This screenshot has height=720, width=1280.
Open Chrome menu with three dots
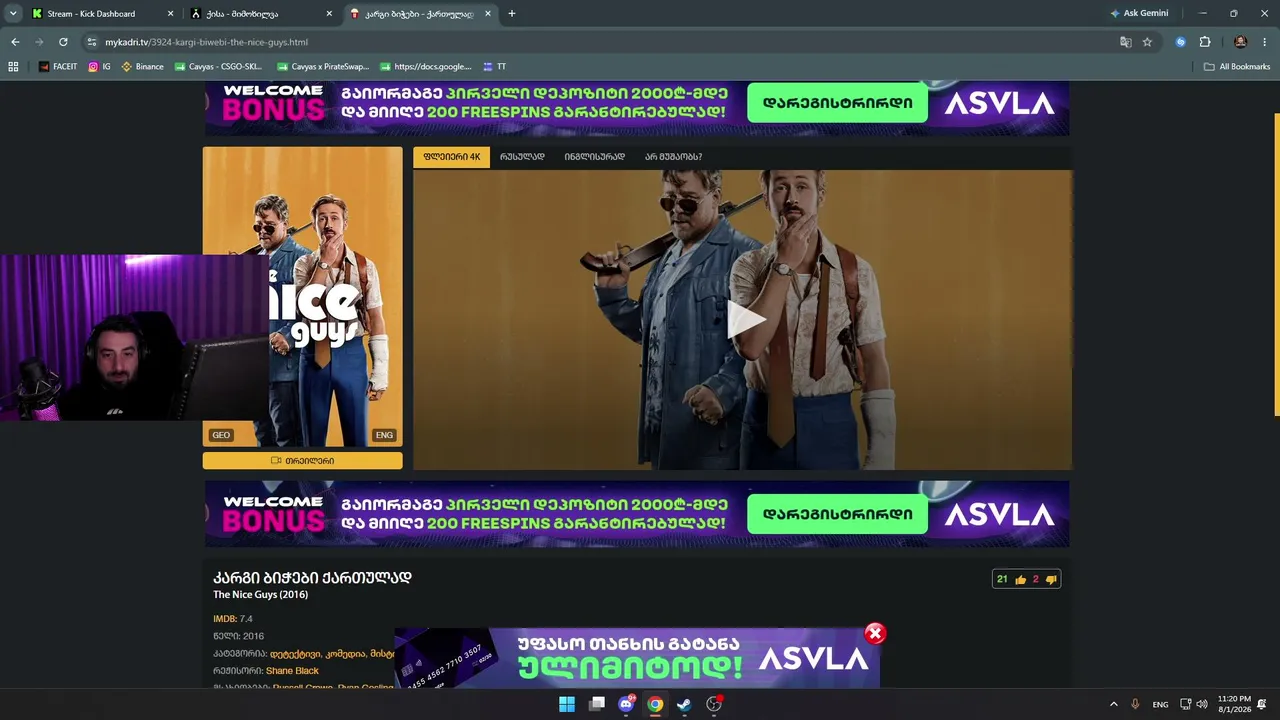pyautogui.click(x=1265, y=42)
